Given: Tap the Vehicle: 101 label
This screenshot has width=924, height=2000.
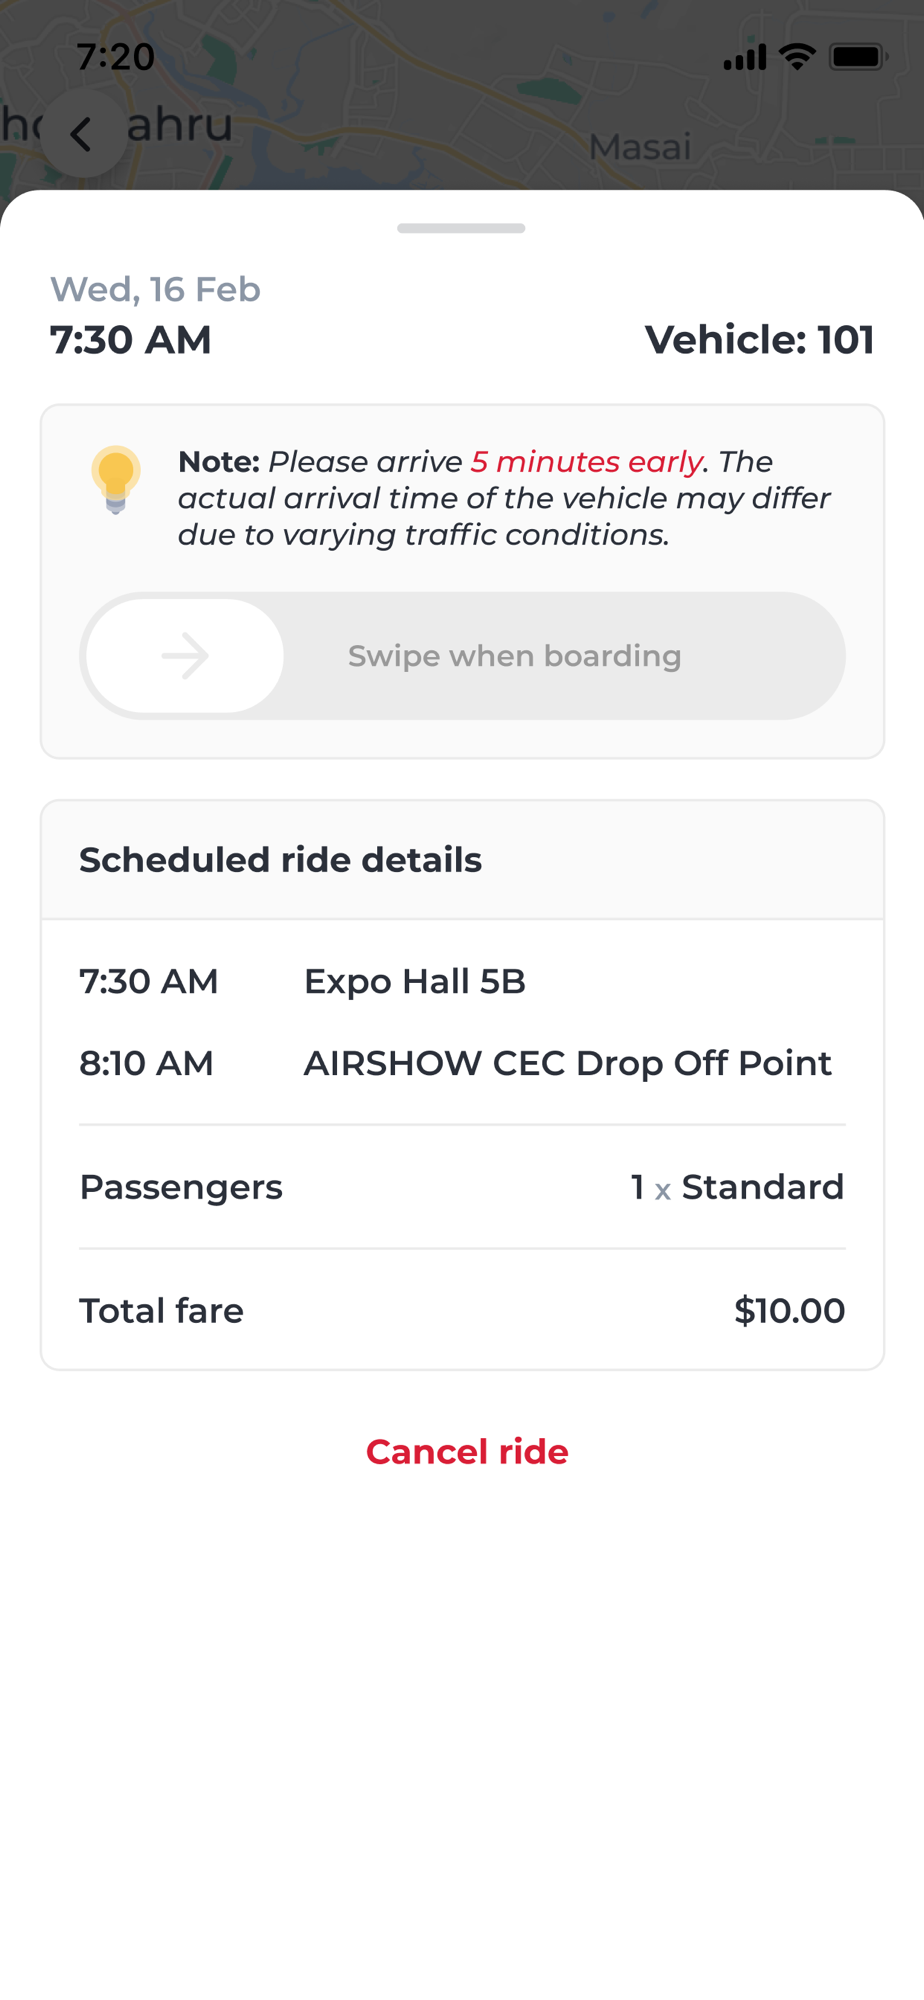Looking at the screenshot, I should [x=759, y=340].
